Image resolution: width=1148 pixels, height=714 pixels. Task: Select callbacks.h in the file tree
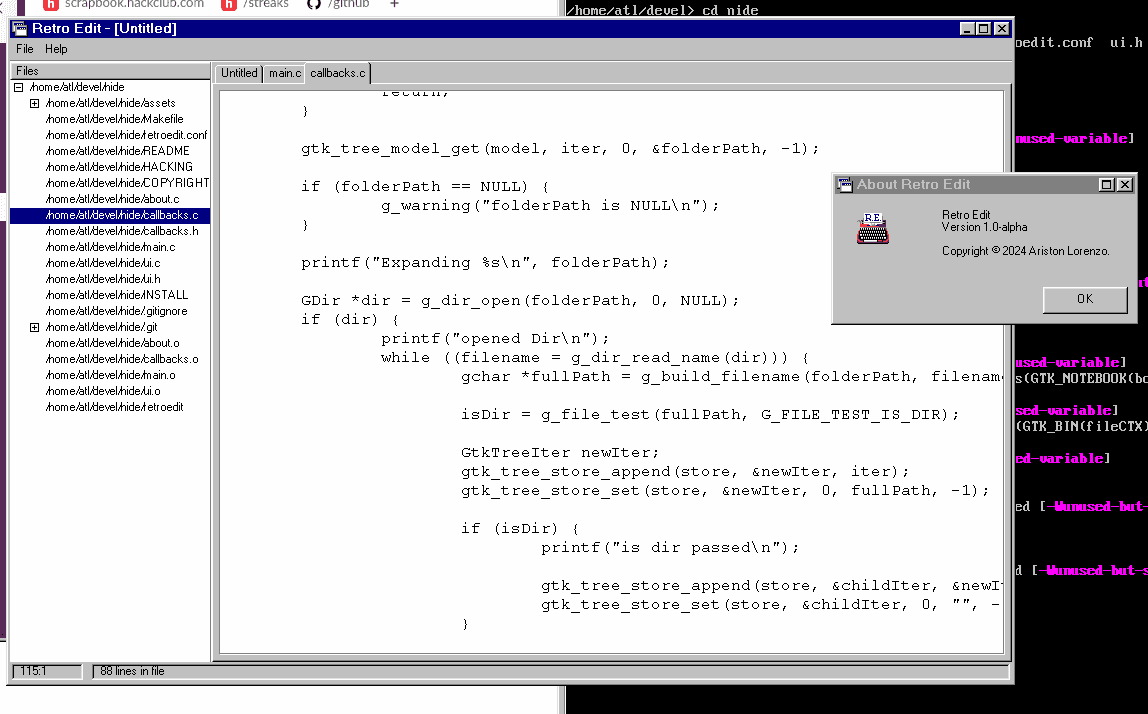tap(122, 231)
